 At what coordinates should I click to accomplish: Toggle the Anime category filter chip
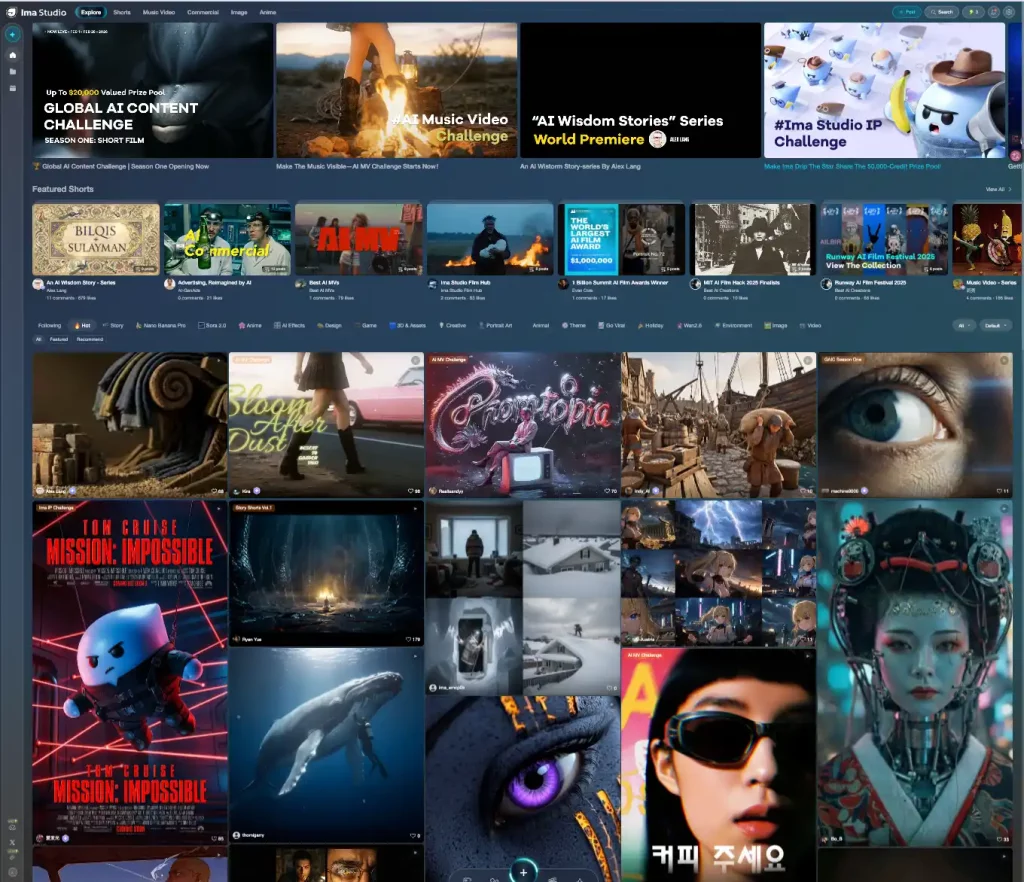coord(250,325)
